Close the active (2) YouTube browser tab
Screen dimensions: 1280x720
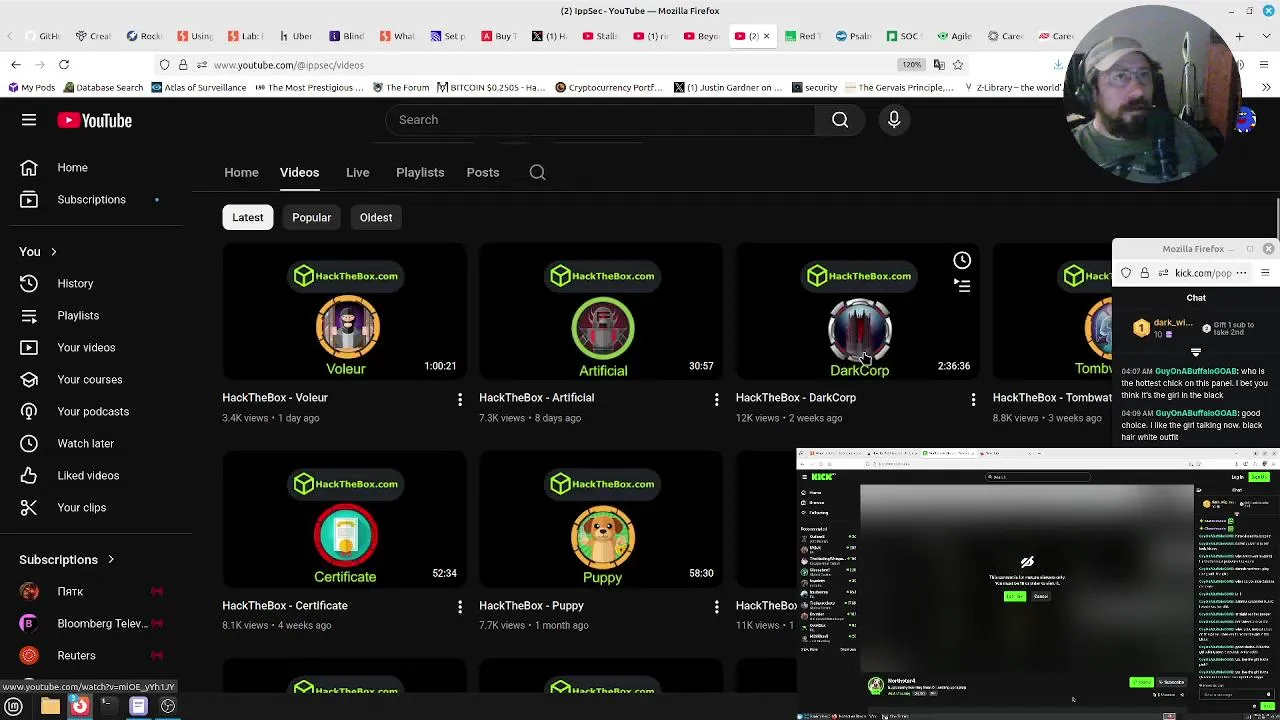pyautogui.click(x=767, y=36)
